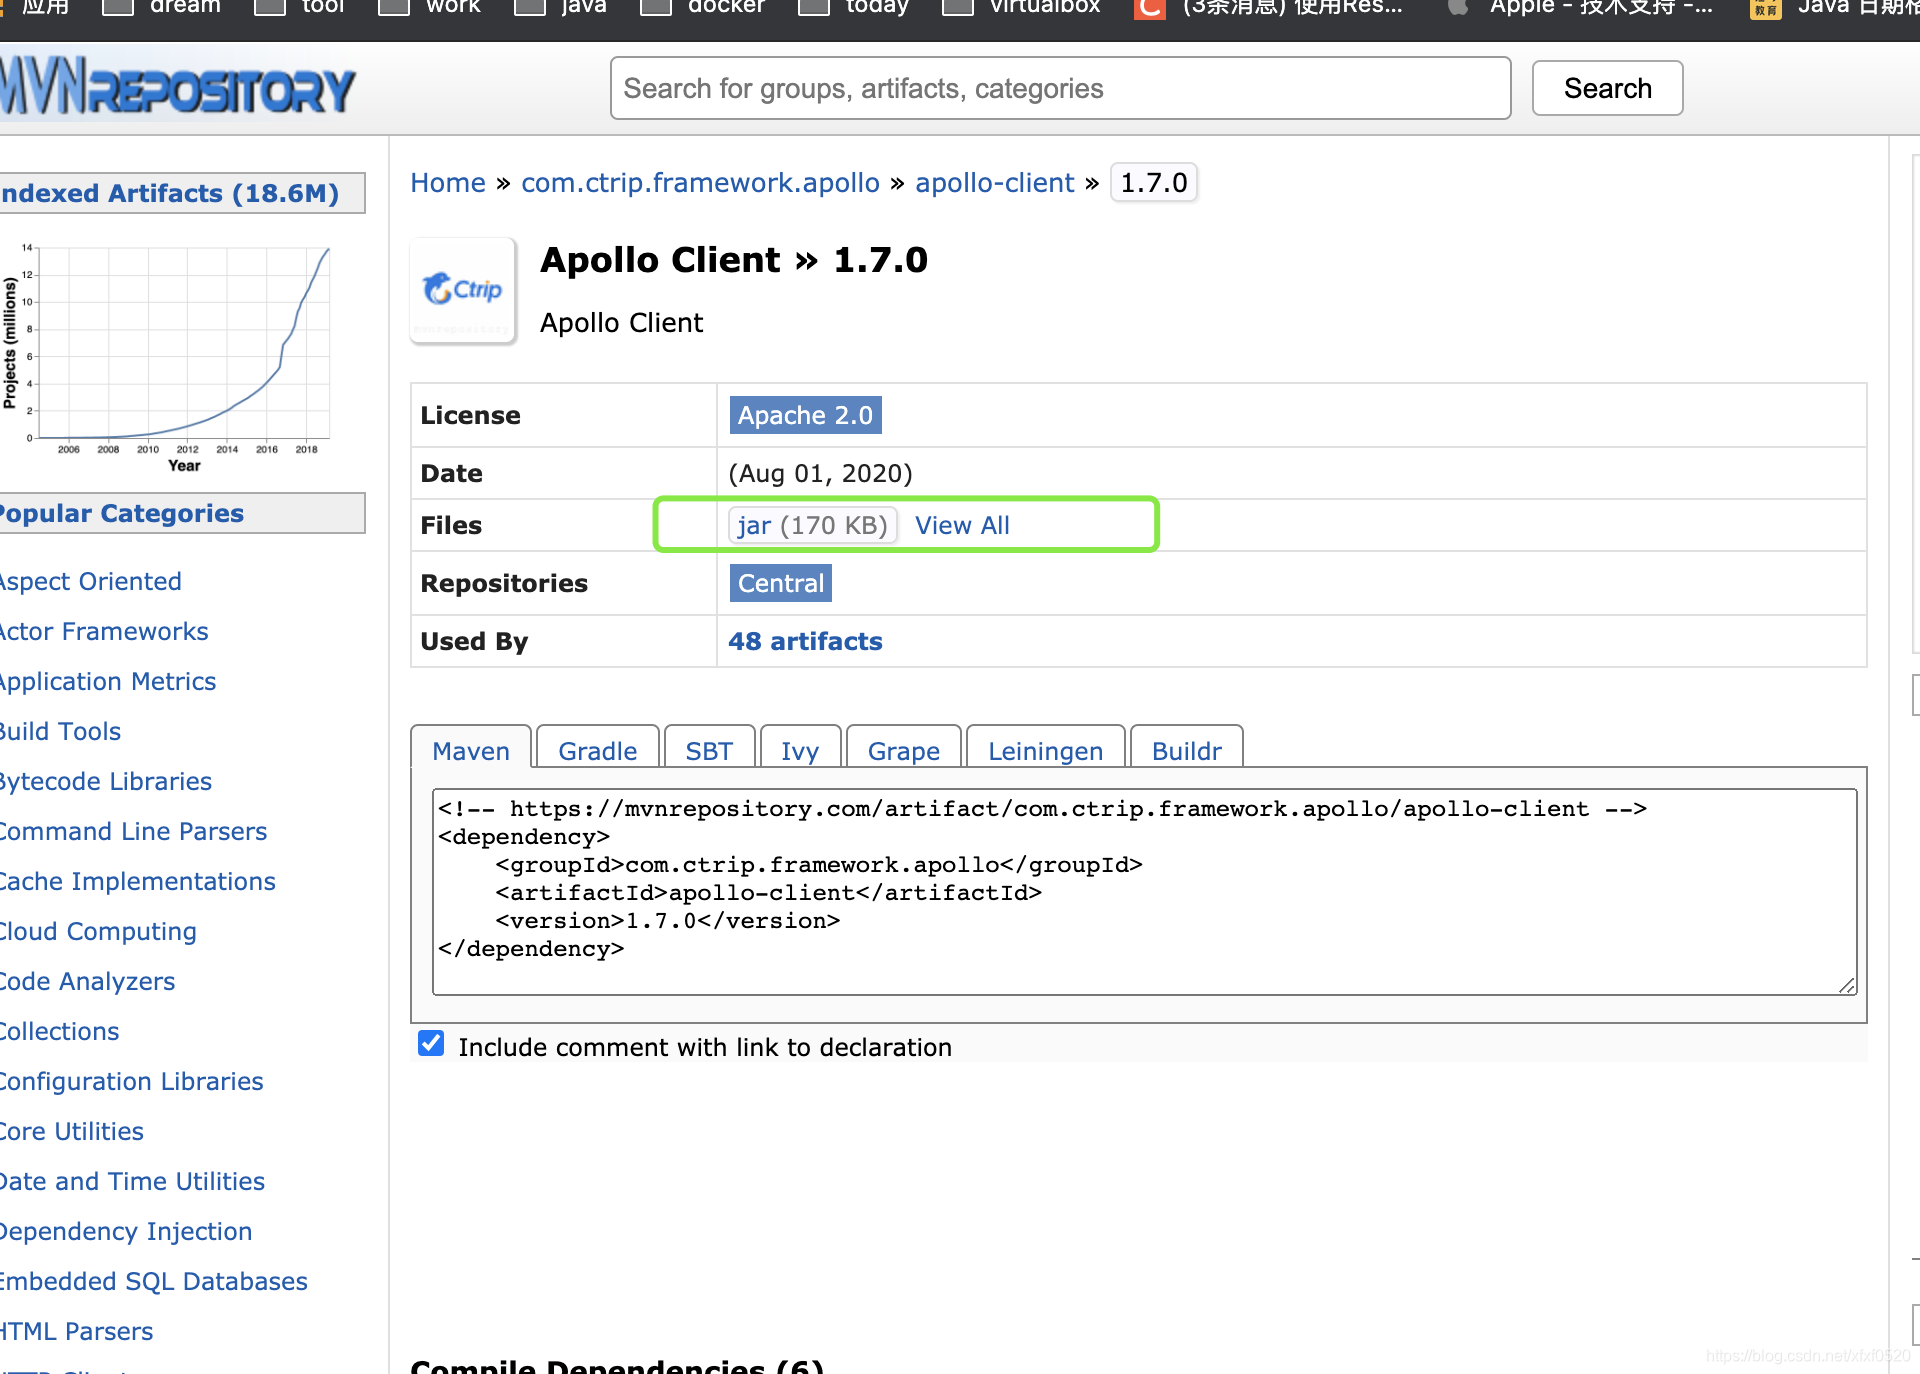The height and width of the screenshot is (1374, 1920).
Task: Open Embedded SQL Databases category
Action: click(154, 1281)
